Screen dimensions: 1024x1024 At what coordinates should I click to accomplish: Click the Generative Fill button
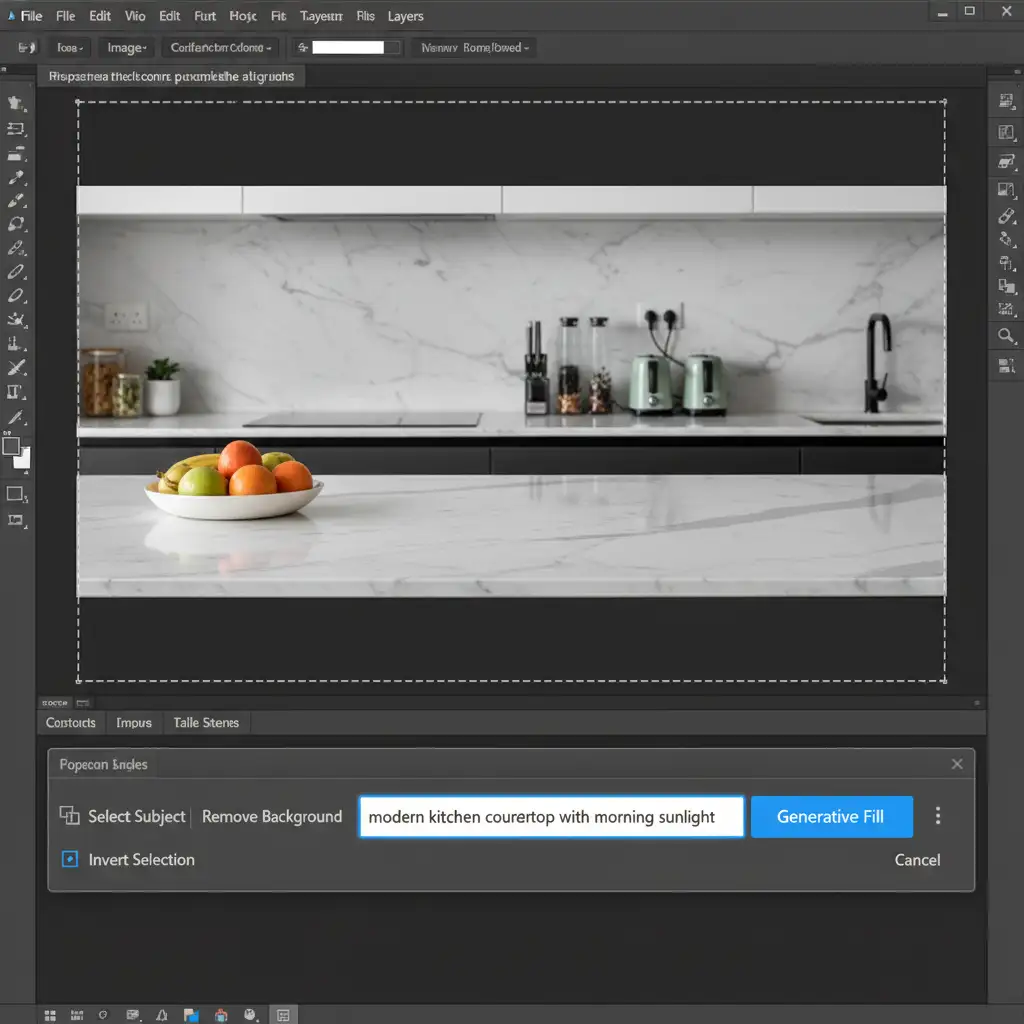(831, 816)
